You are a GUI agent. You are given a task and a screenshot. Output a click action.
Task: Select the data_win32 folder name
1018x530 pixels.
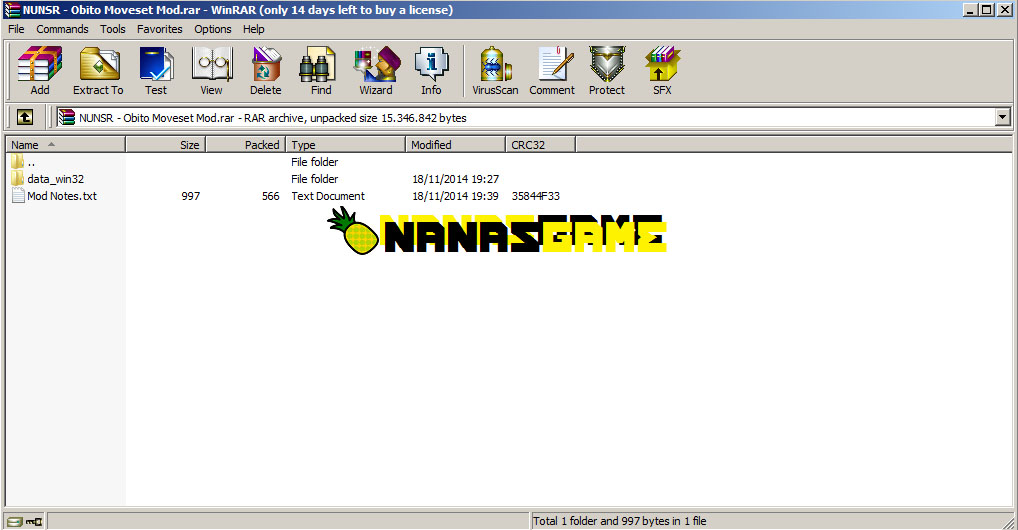tap(55, 179)
